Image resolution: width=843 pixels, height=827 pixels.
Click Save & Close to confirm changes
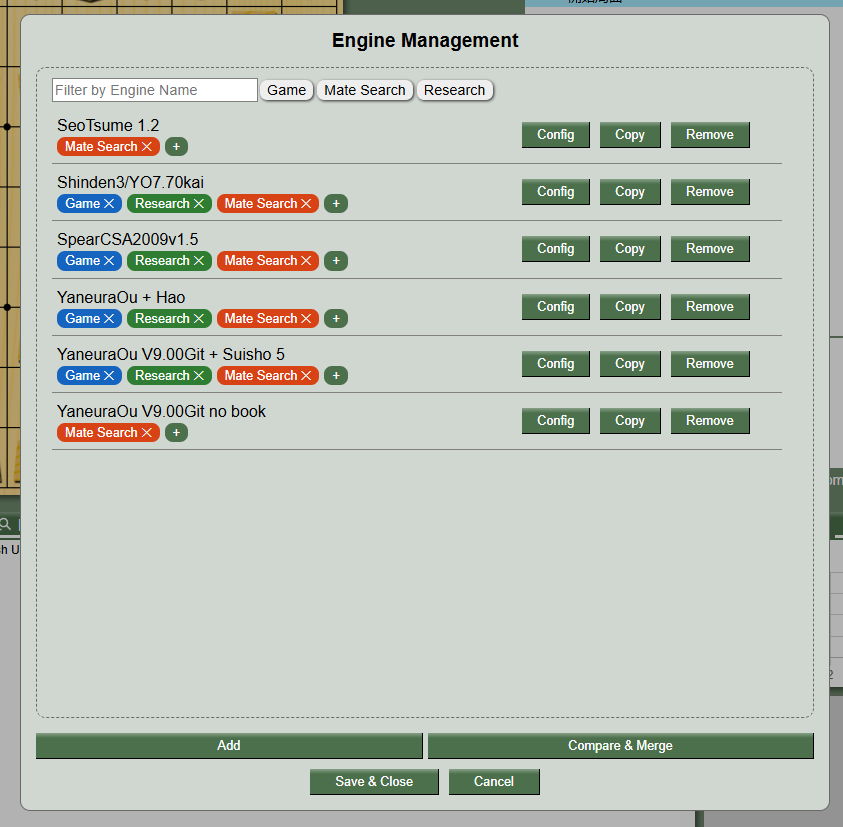tap(374, 782)
